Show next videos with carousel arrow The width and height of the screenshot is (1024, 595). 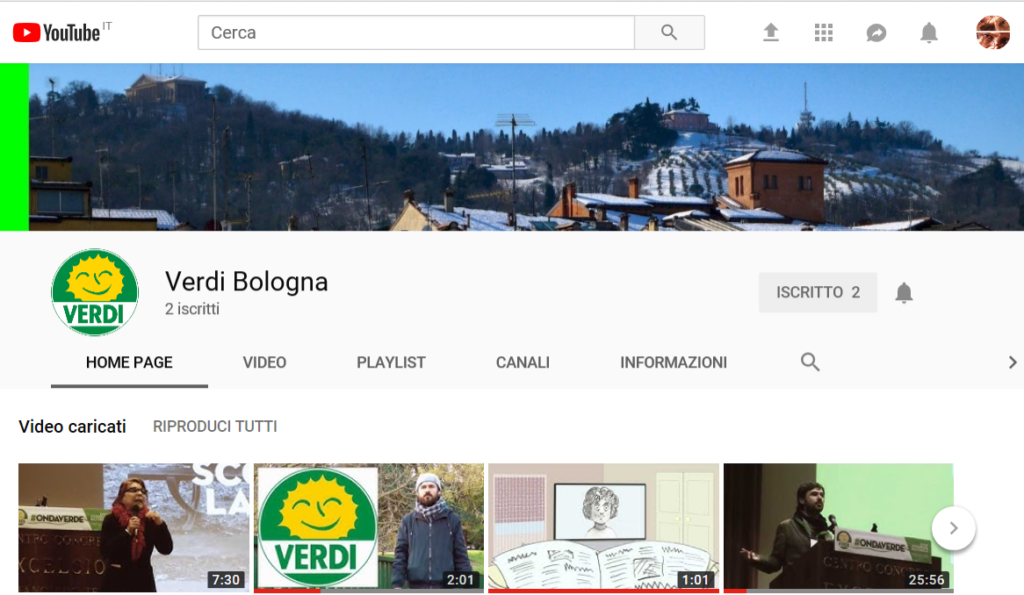pos(953,528)
